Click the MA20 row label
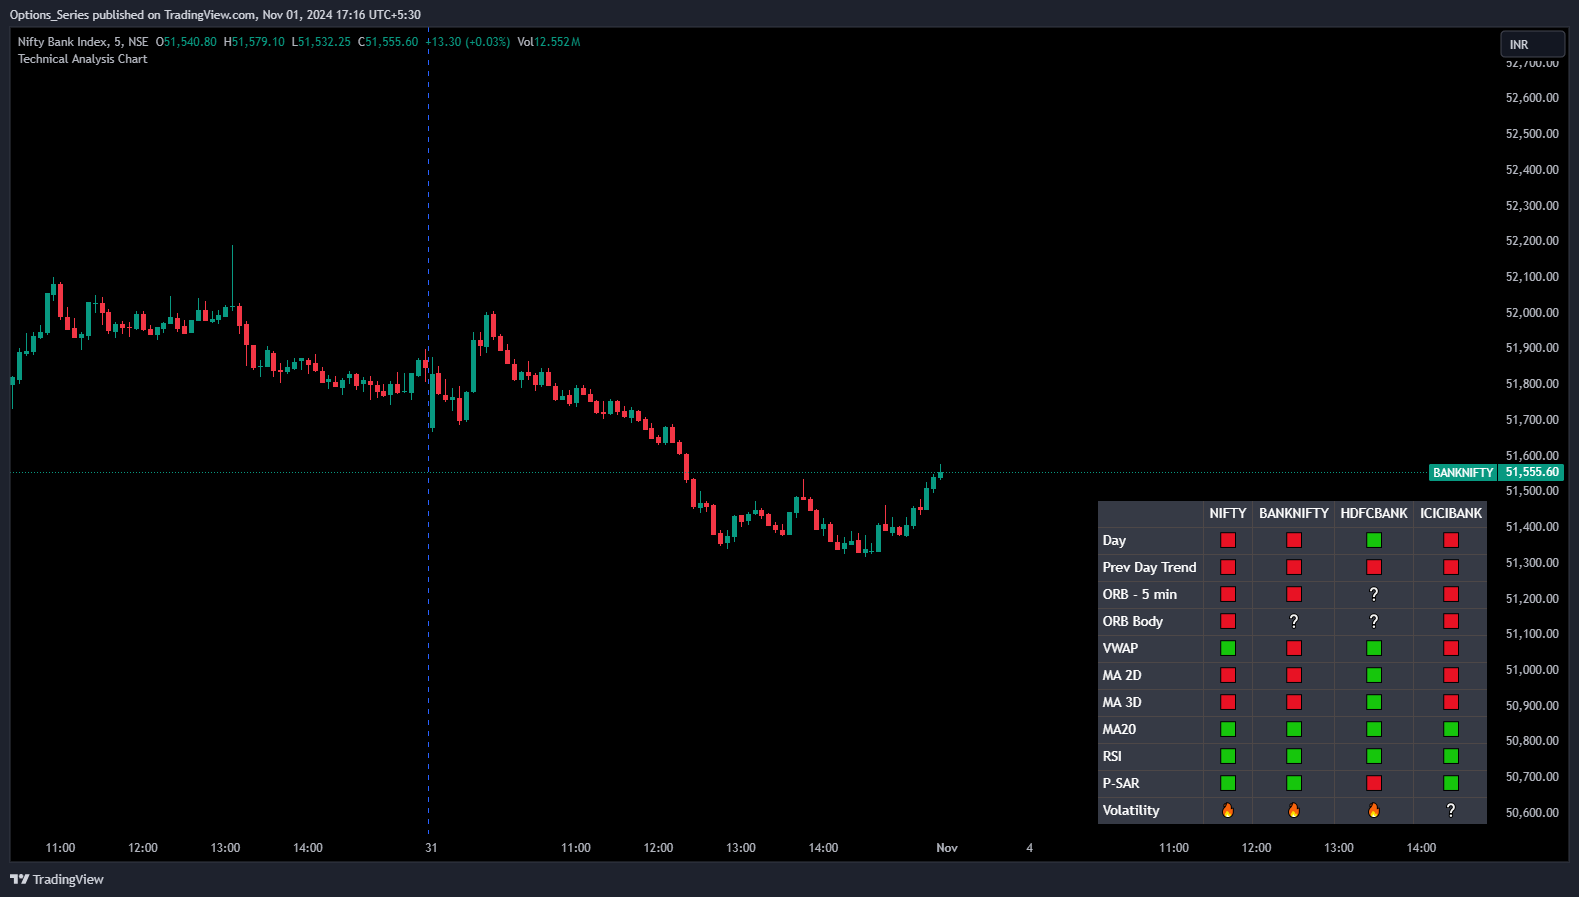Screen dimensions: 1579x897 click(x=1119, y=729)
